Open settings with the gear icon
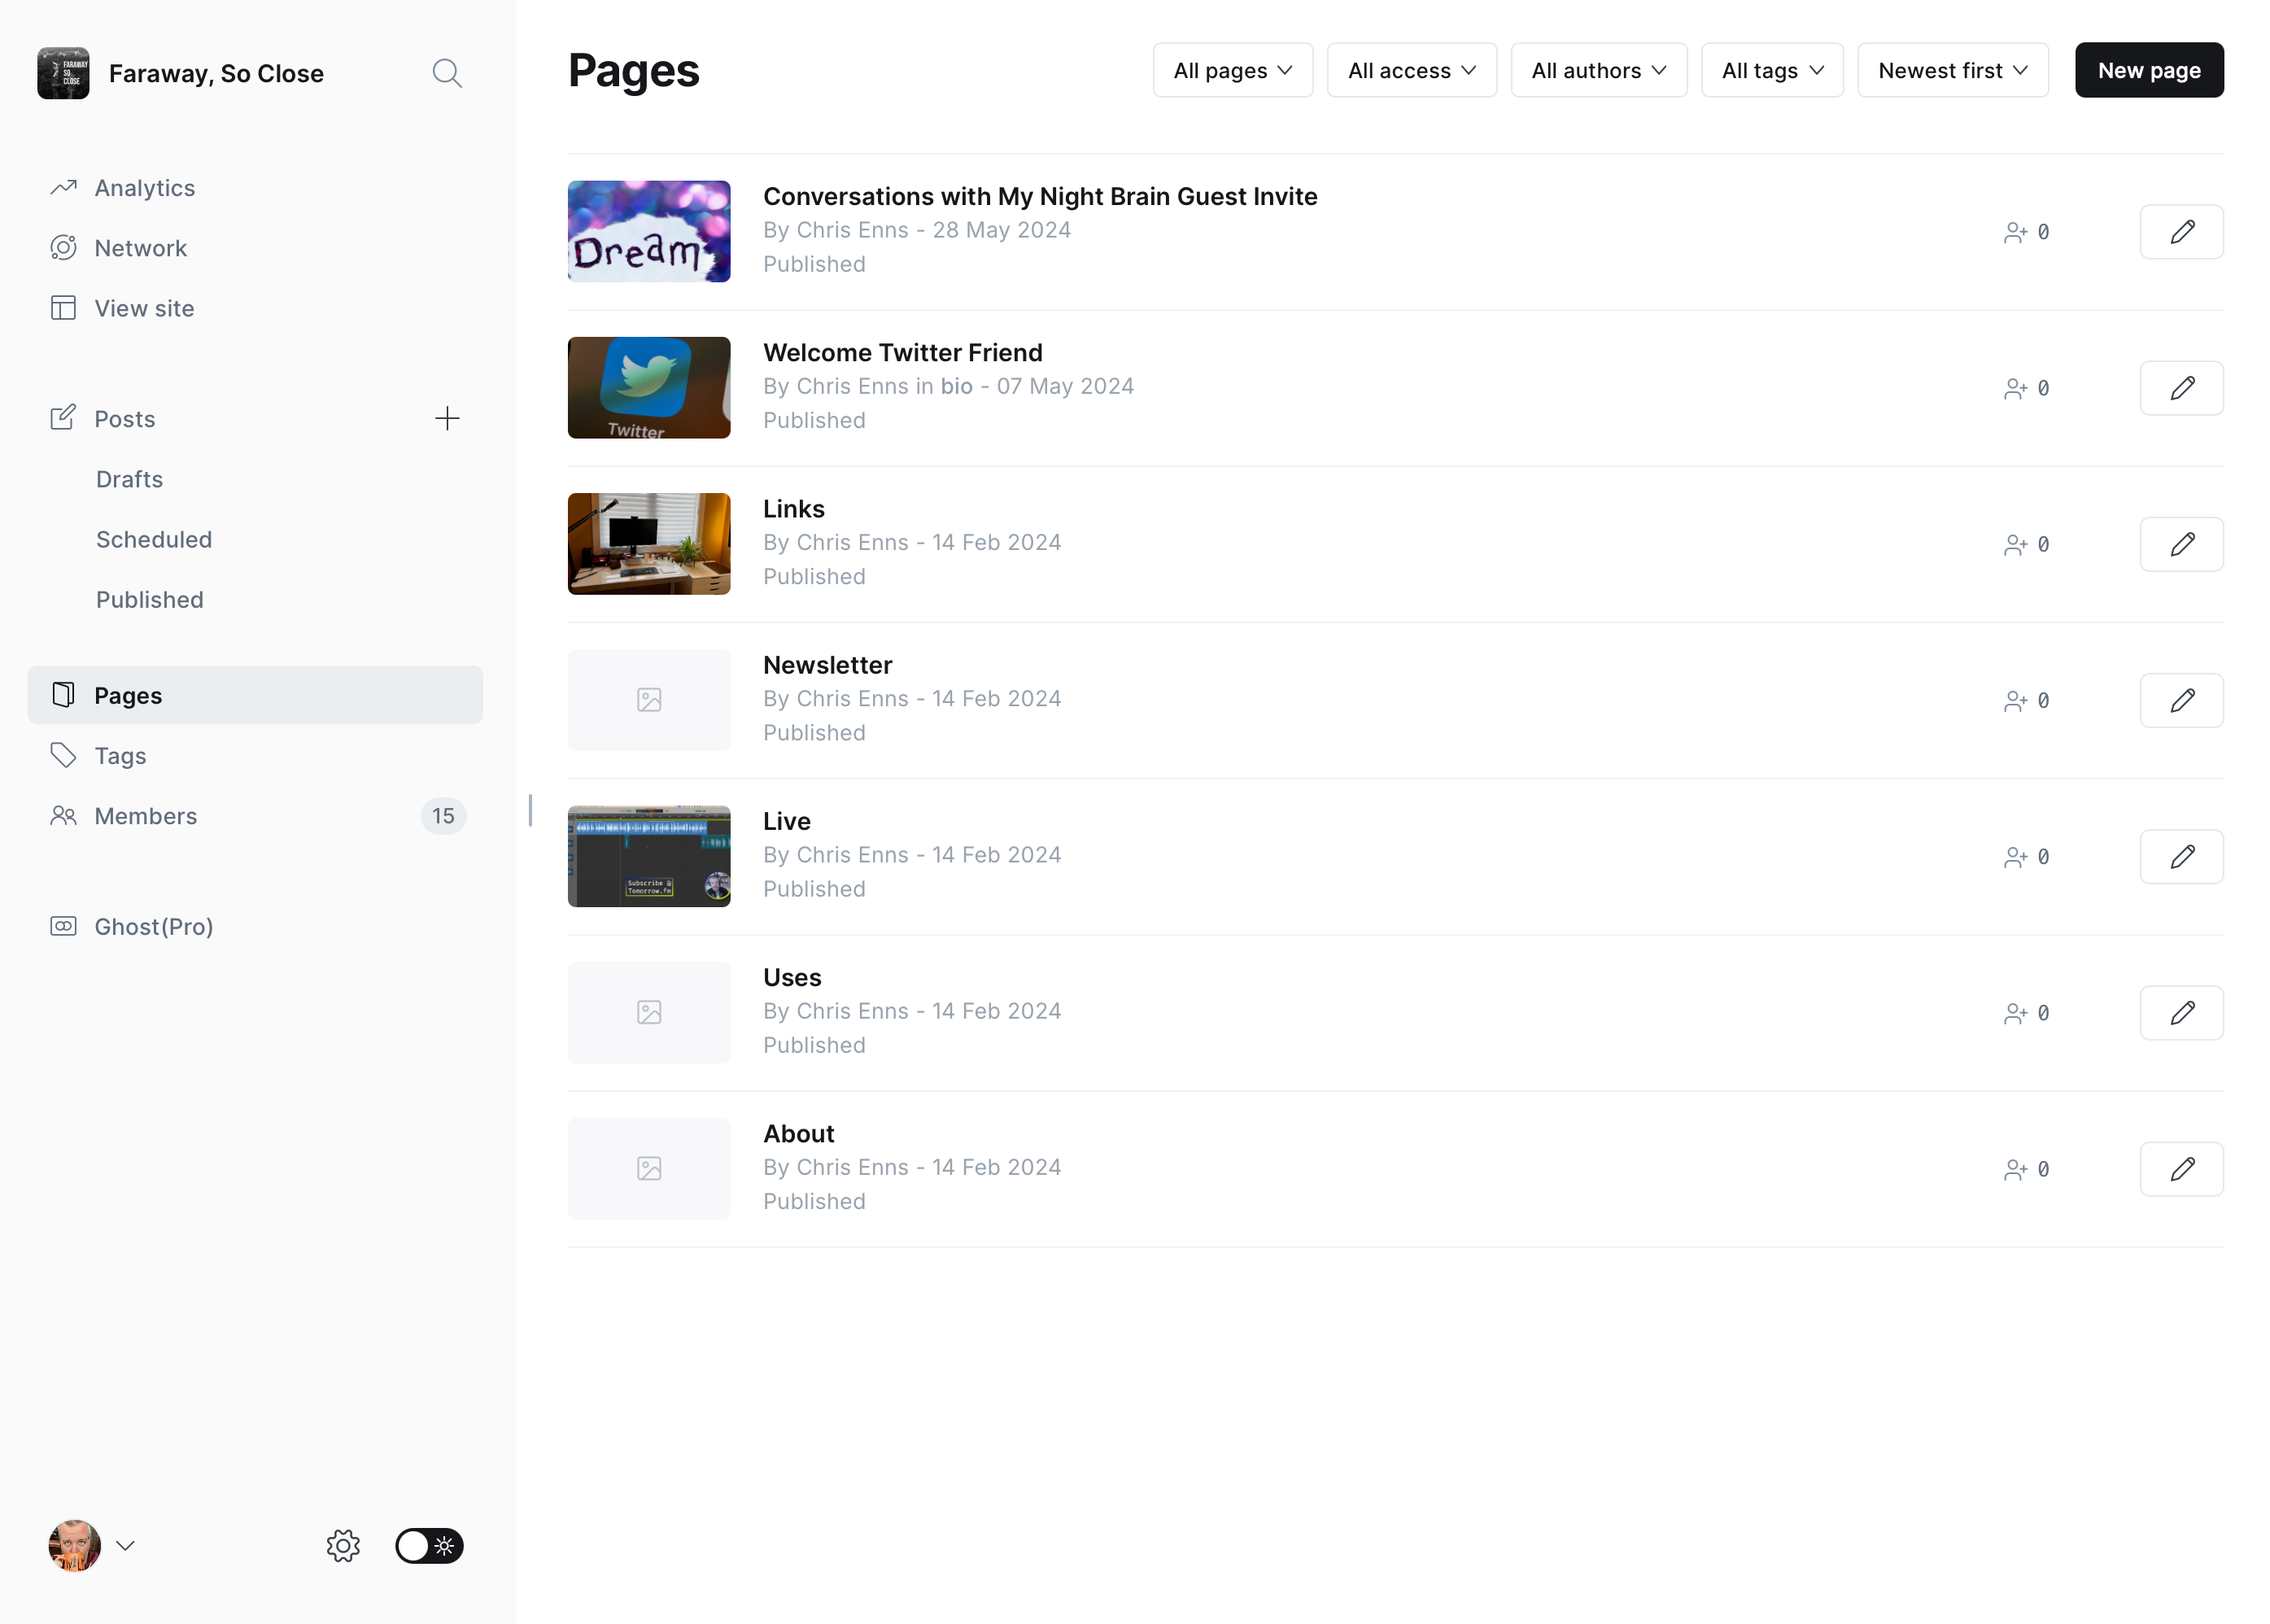Viewport: 2270px width, 1624px height. (x=343, y=1545)
